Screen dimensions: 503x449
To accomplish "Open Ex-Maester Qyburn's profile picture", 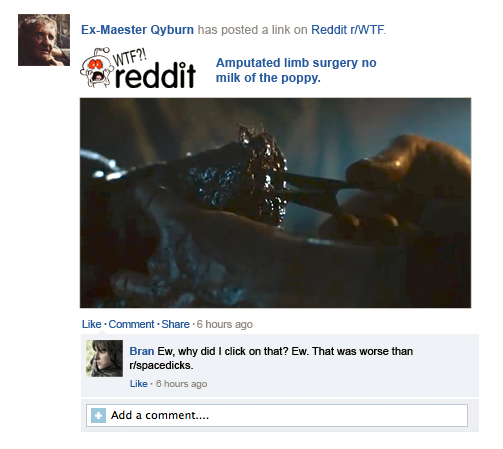I will click(44, 40).
